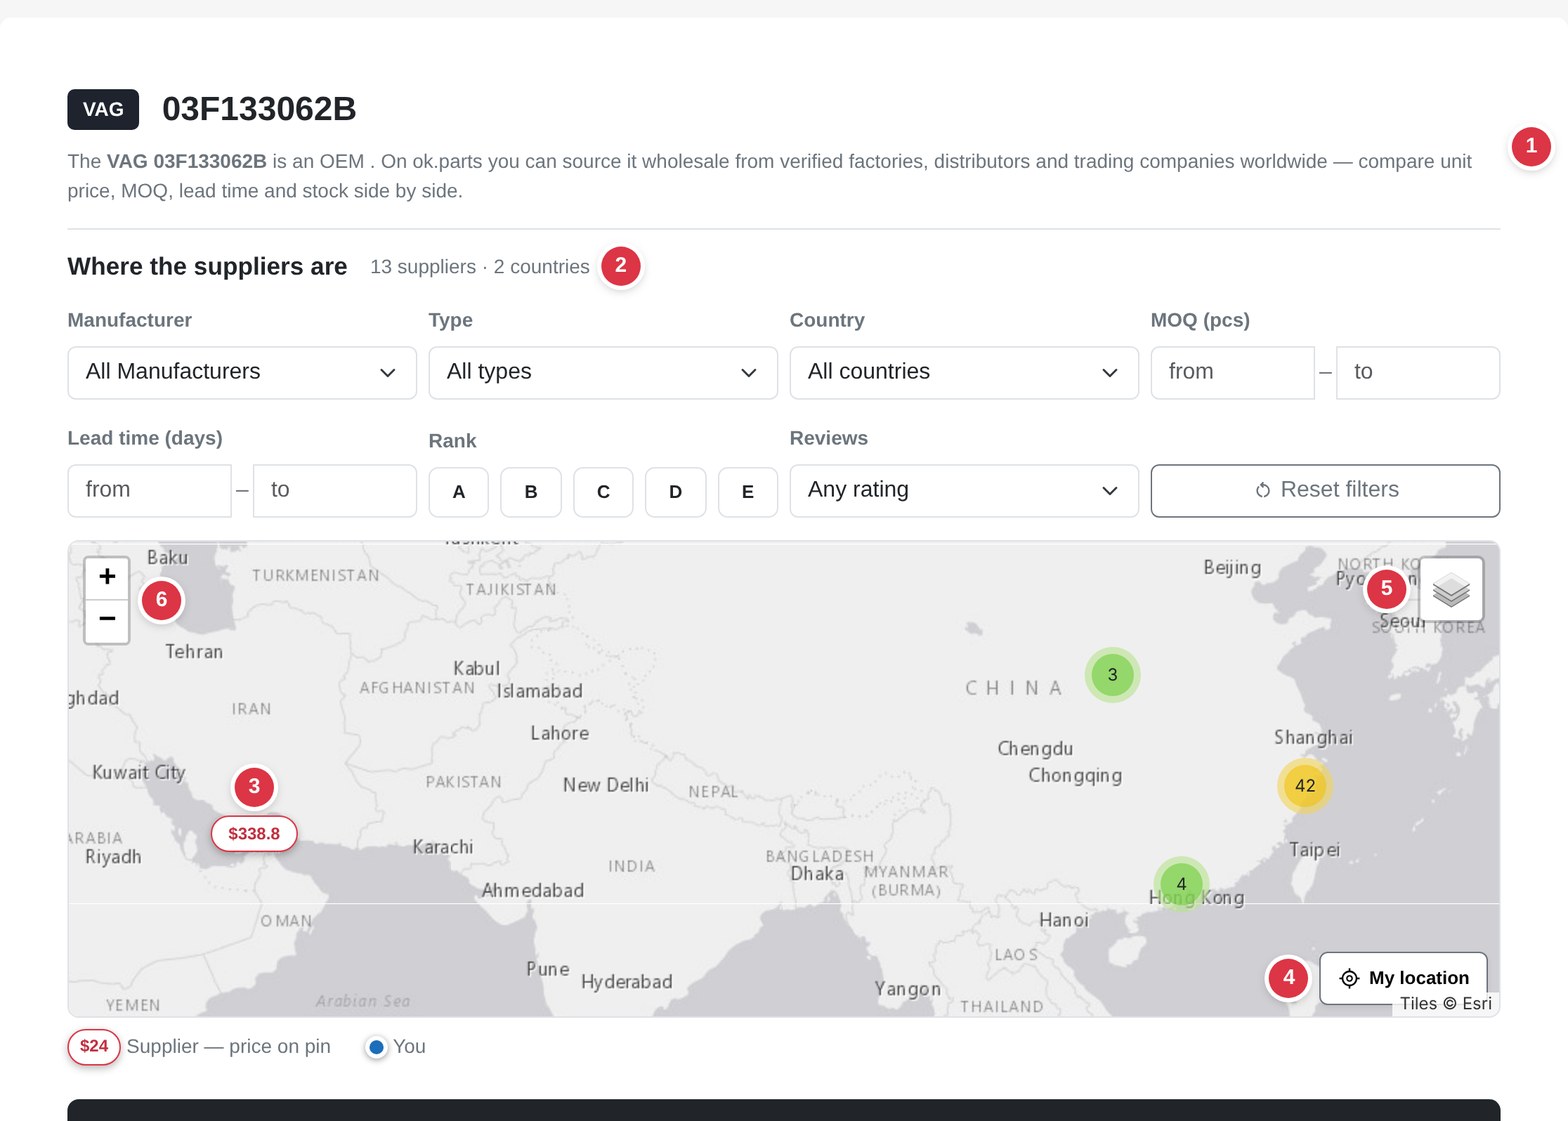The height and width of the screenshot is (1121, 1568).
Task: Click the $24 legend price pin sample
Action: [x=94, y=1047]
